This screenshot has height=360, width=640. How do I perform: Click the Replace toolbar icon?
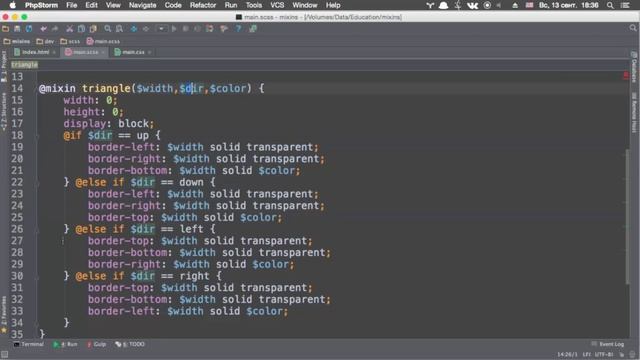(119, 29)
